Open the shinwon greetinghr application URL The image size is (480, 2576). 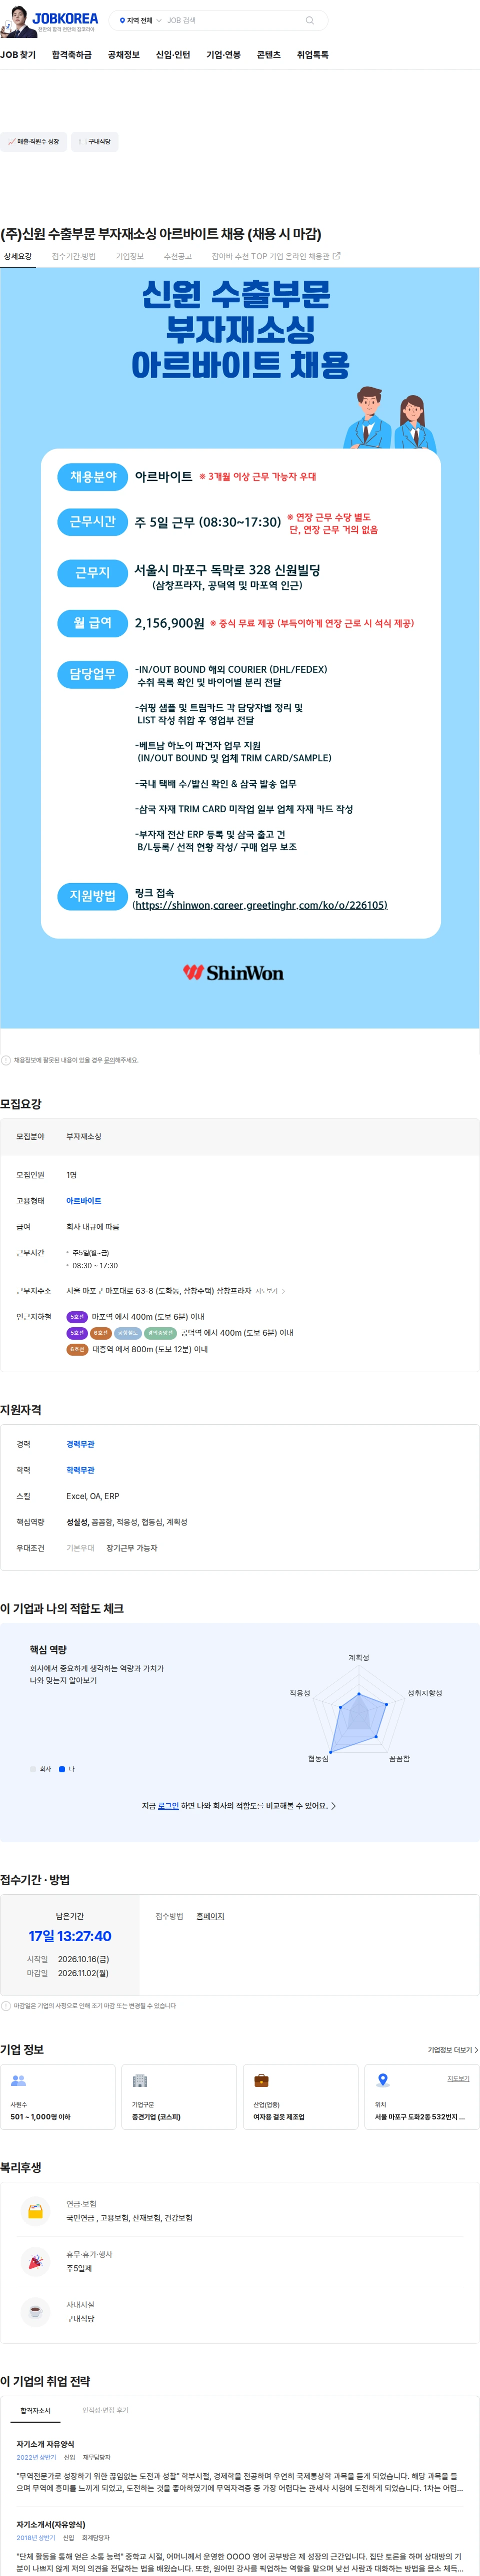260,905
